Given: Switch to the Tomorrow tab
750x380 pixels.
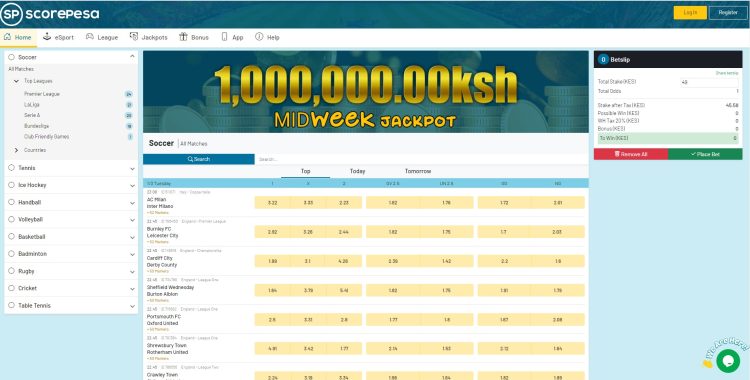Looking at the screenshot, I should [x=418, y=171].
